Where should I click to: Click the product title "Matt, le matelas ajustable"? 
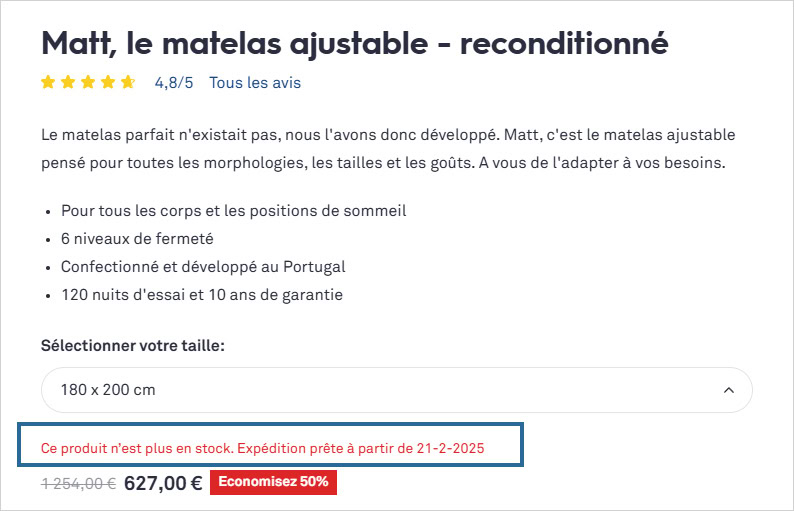(354, 43)
